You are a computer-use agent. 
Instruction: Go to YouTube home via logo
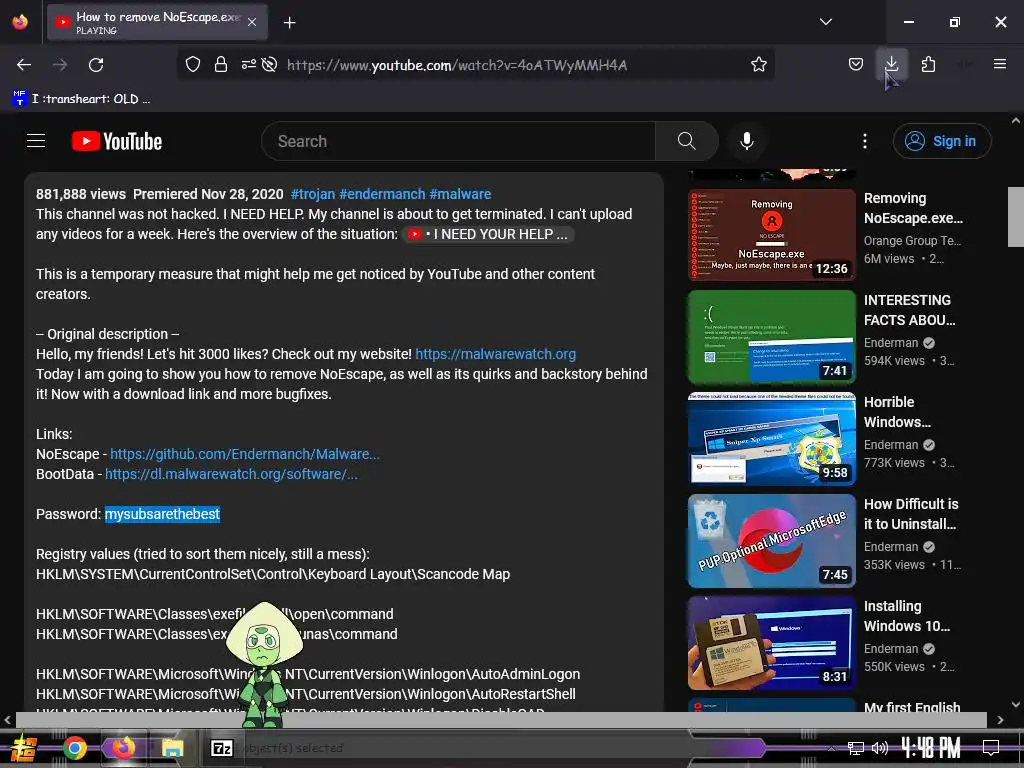click(117, 141)
